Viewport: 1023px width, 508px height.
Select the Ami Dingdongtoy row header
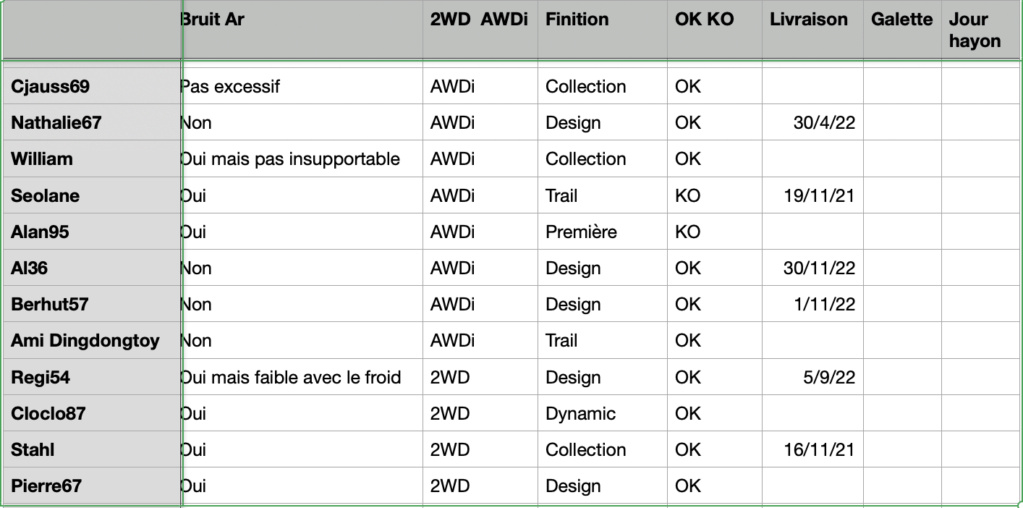click(x=91, y=340)
